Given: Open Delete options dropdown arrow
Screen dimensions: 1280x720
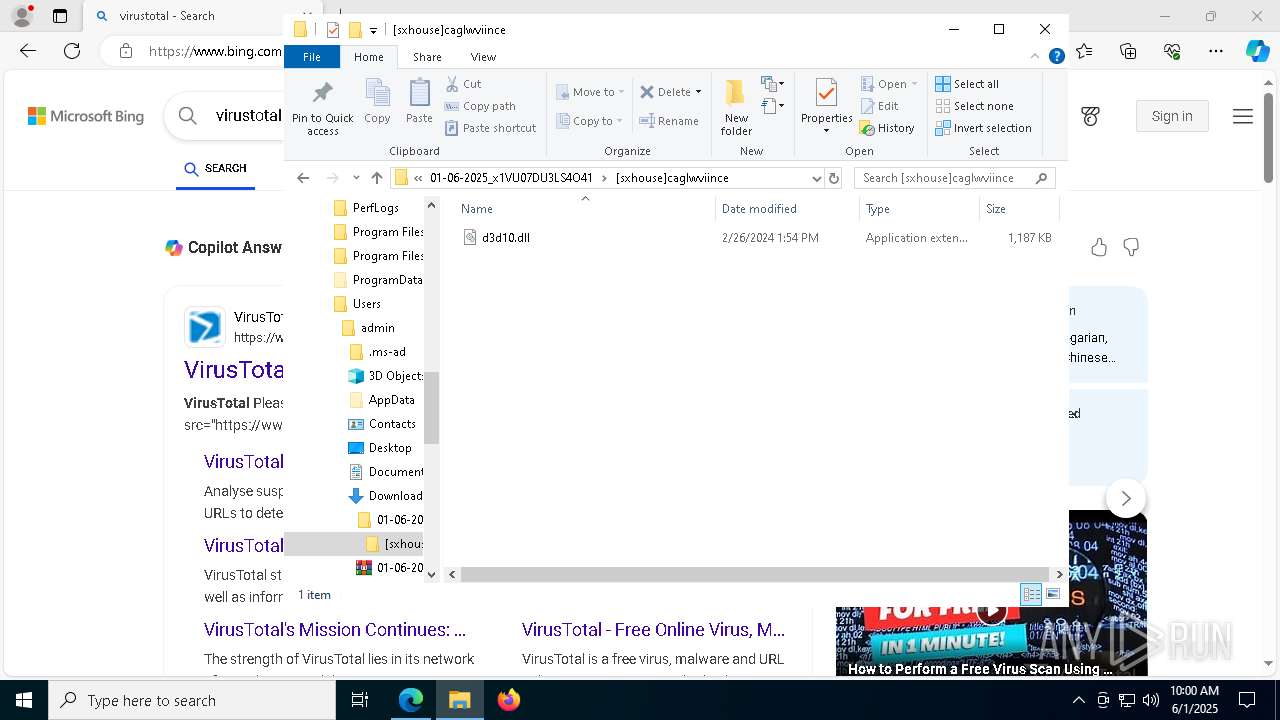Looking at the screenshot, I should pos(698,92).
